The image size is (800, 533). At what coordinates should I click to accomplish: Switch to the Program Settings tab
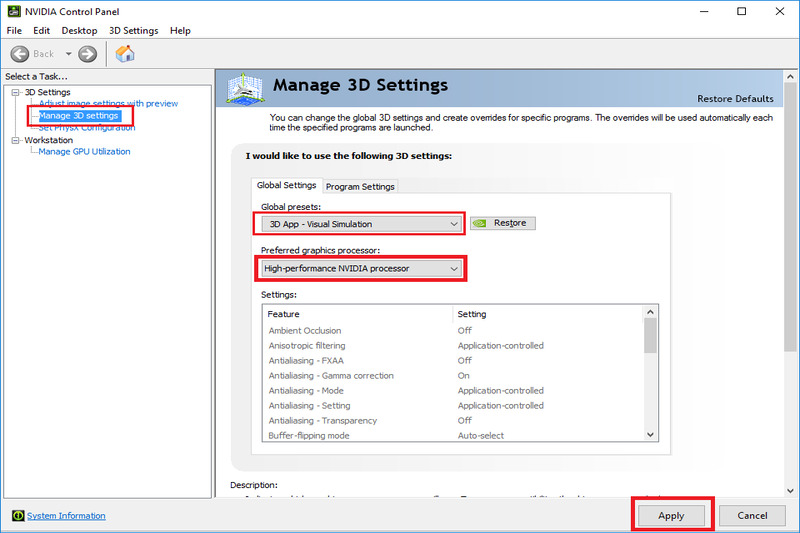pyautogui.click(x=360, y=186)
